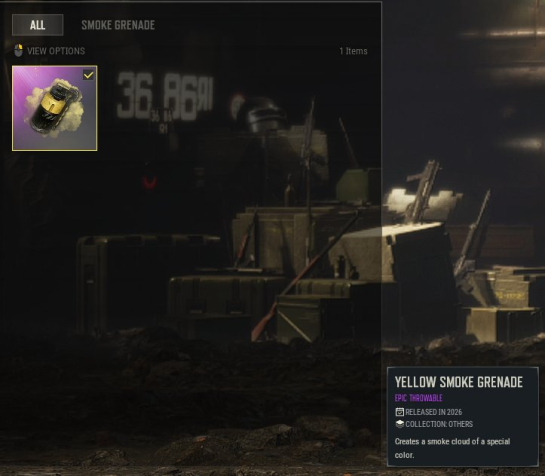
Task: Click the calendar icon beside Released in 2026
Action: coord(399,412)
